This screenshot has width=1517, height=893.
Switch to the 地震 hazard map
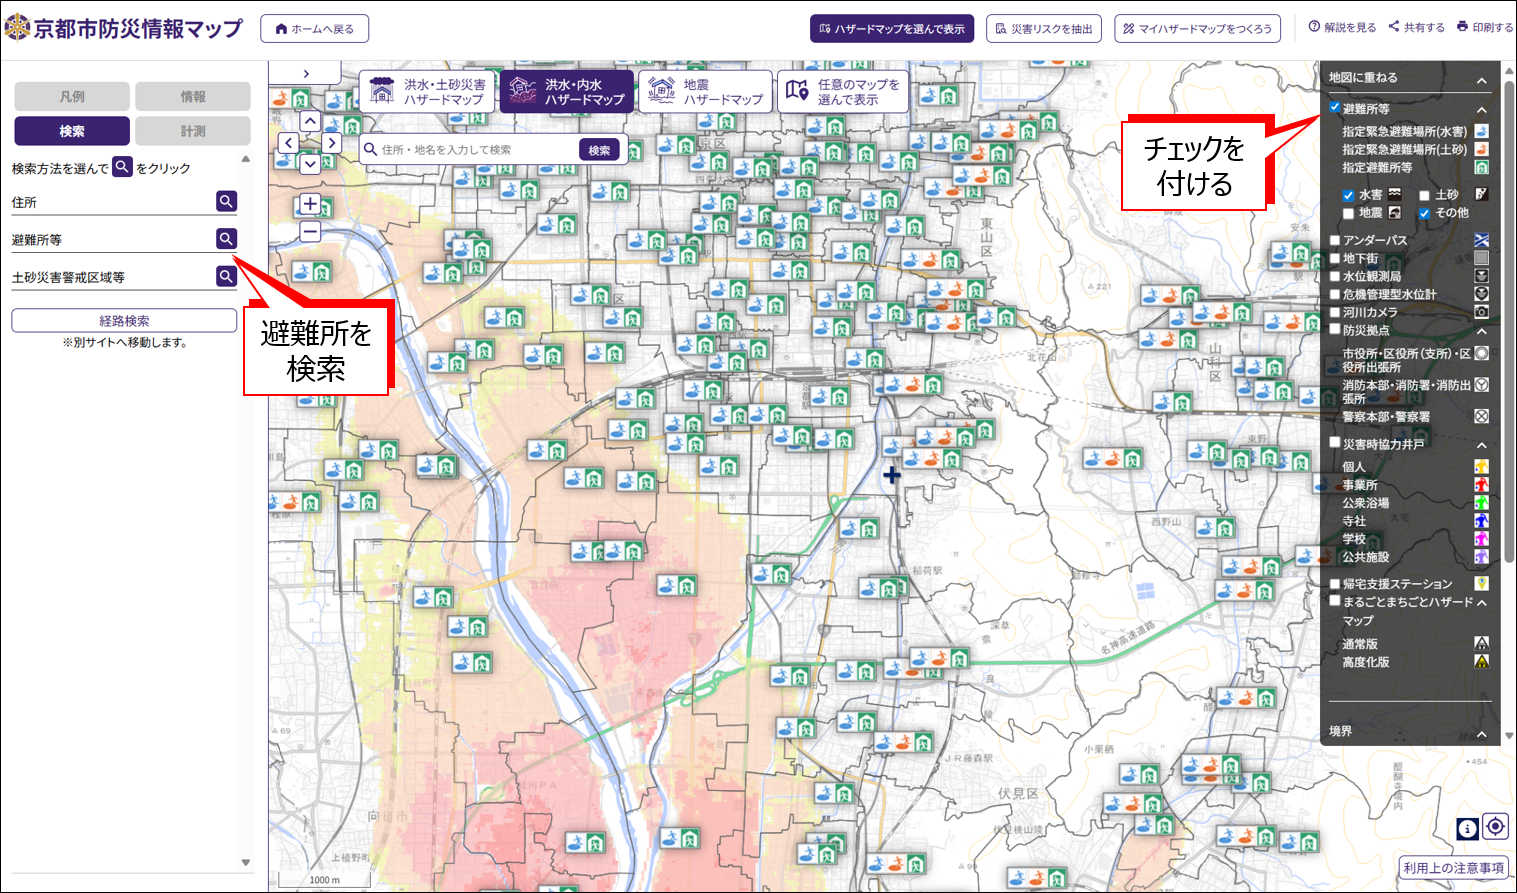706,91
